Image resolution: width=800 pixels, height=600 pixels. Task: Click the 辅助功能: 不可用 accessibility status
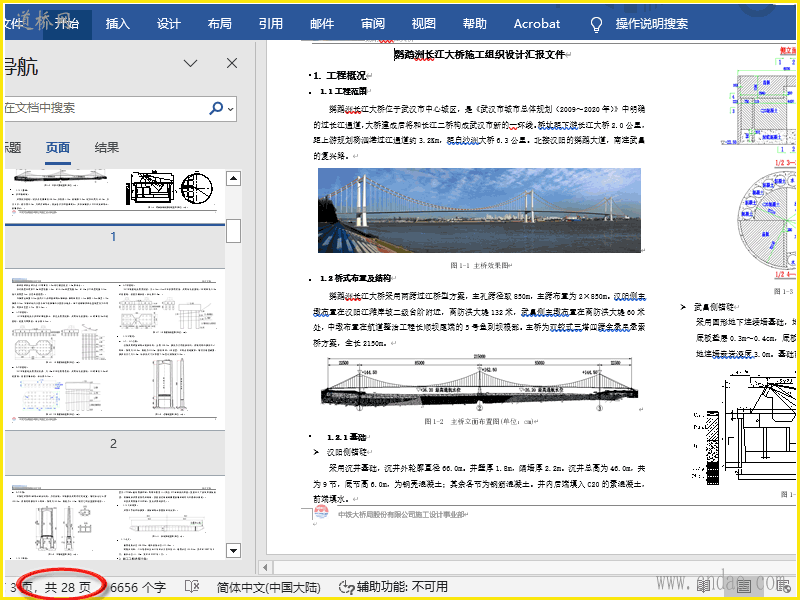coord(393,587)
